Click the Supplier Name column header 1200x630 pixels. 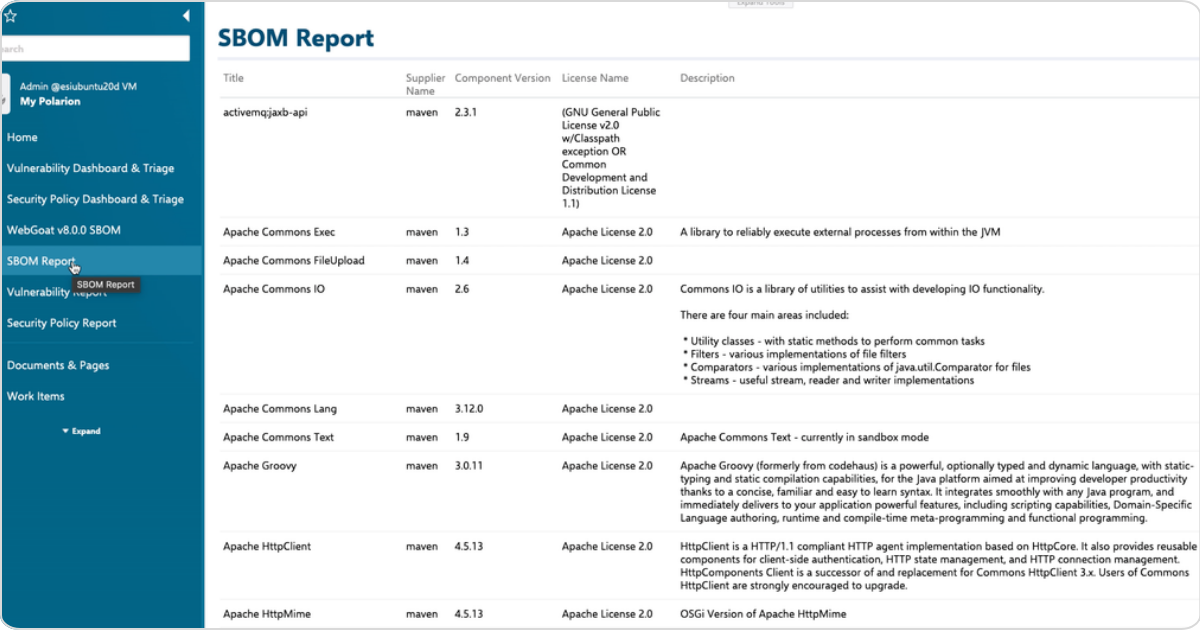425,84
